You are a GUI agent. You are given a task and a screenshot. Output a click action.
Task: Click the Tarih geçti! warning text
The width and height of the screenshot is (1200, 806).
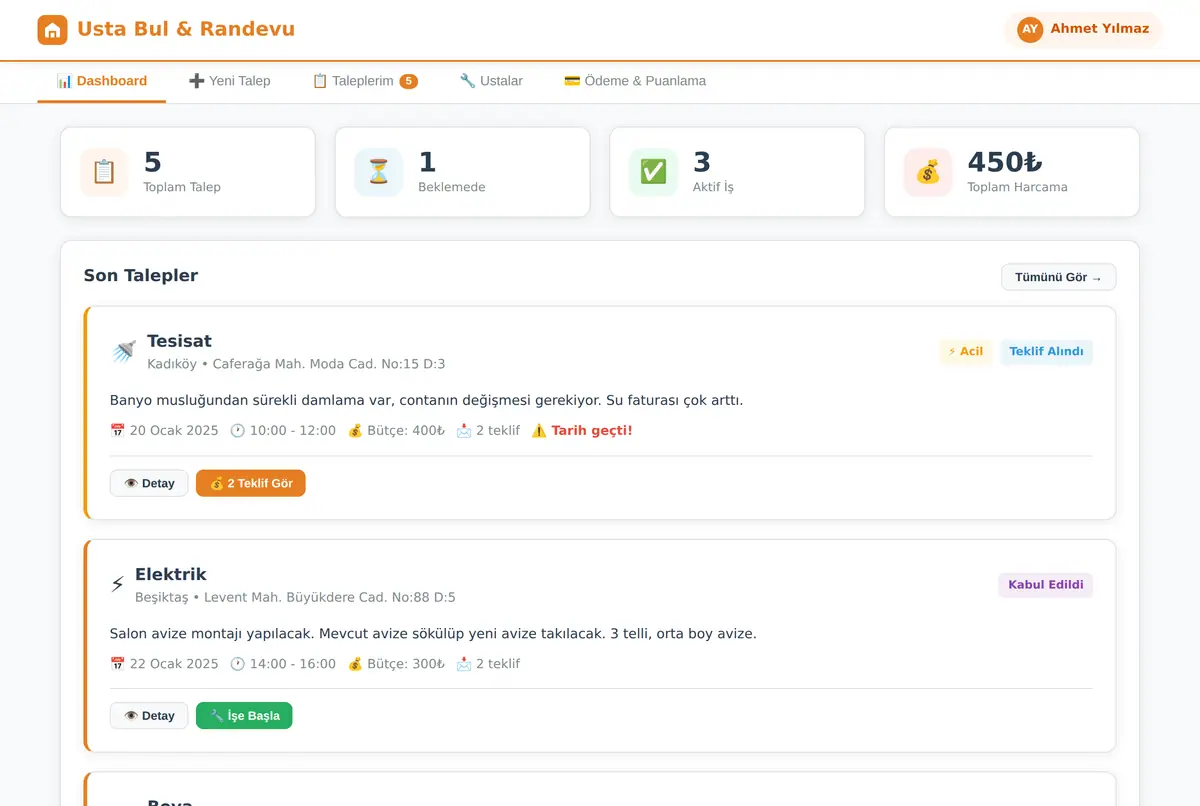pos(592,431)
